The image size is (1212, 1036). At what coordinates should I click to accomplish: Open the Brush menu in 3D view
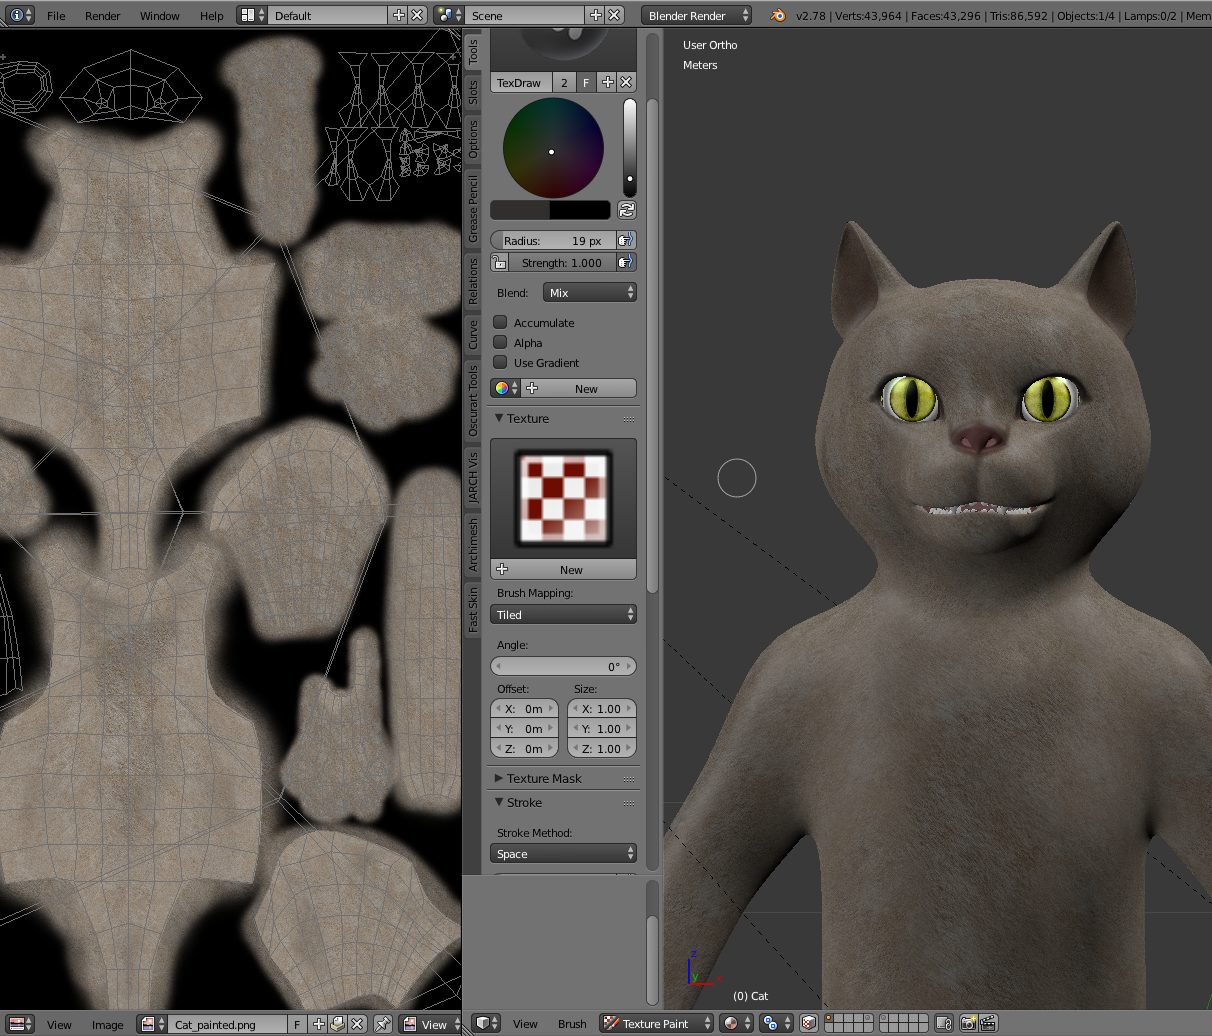point(572,1023)
